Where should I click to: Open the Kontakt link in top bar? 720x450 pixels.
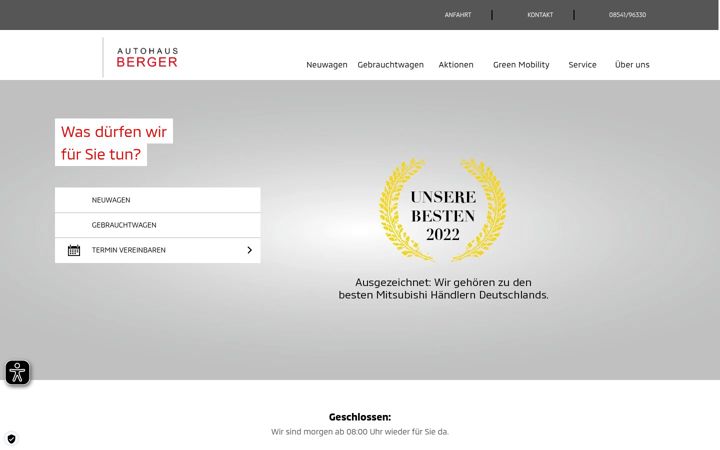(x=540, y=15)
